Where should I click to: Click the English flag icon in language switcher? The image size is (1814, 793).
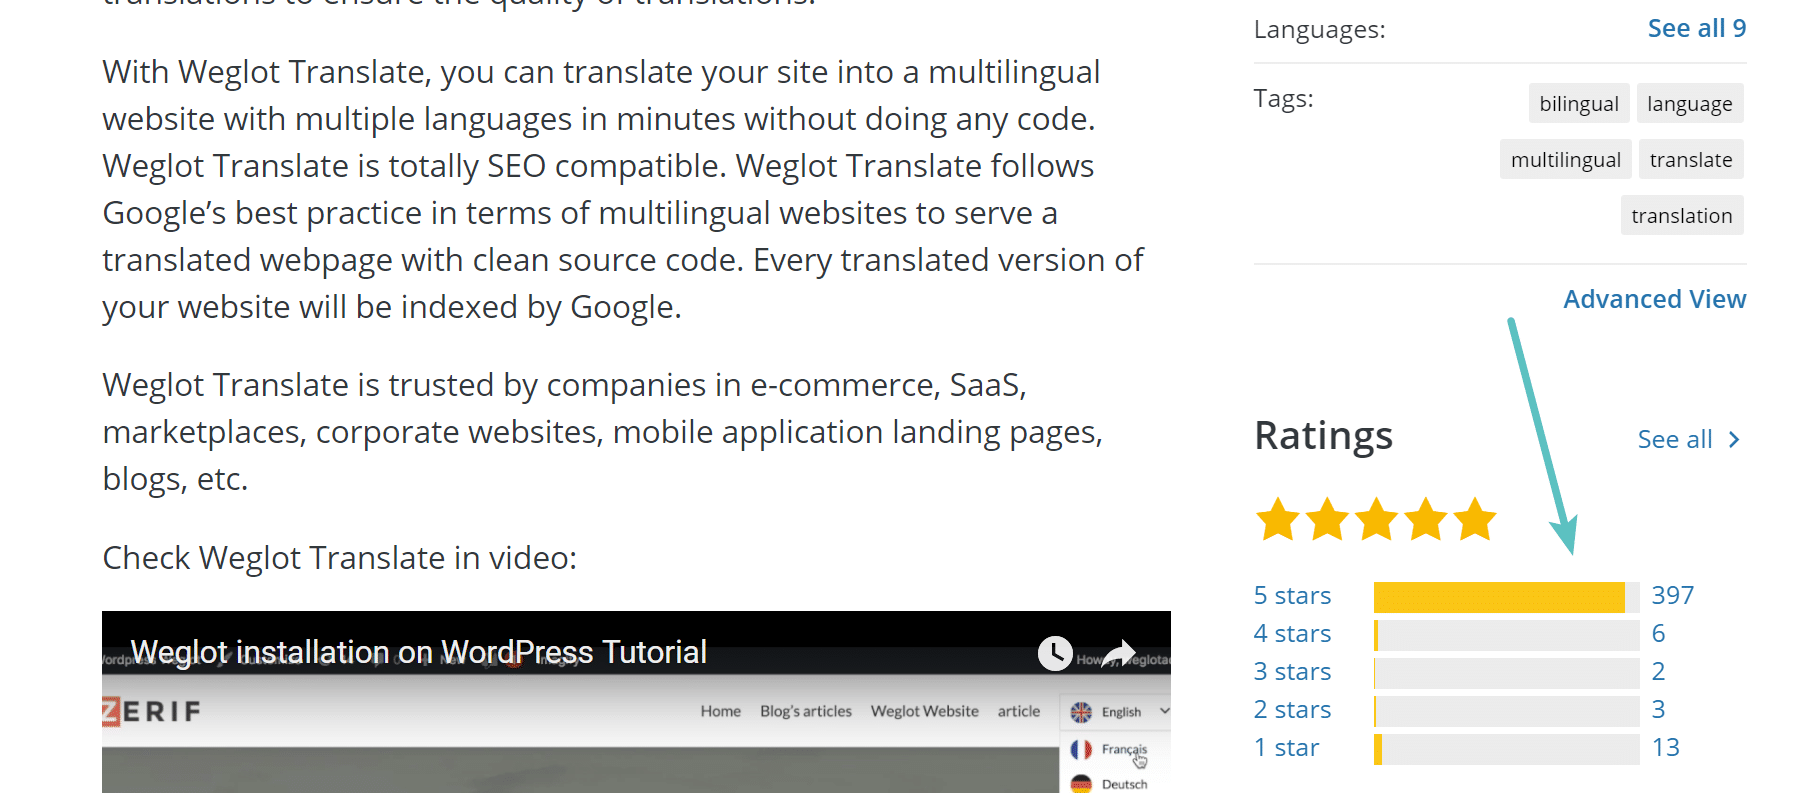click(x=1081, y=712)
